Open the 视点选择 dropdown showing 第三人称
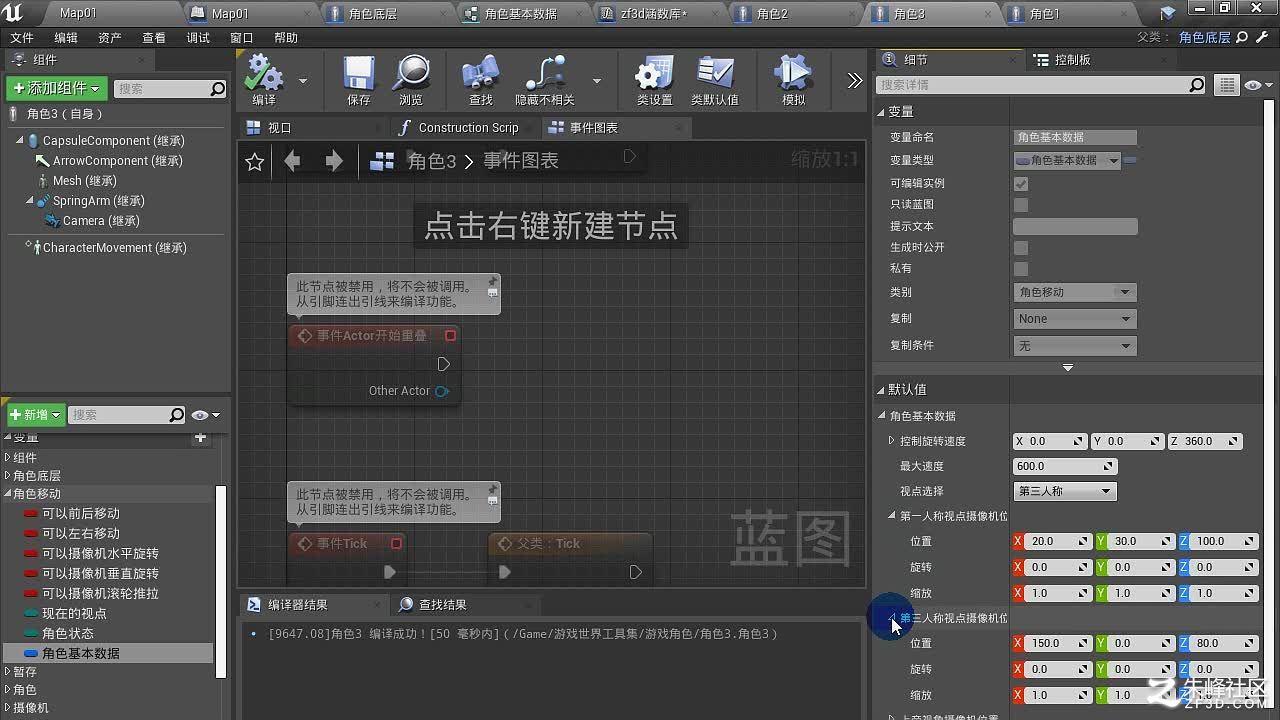The image size is (1280, 720). (x=1064, y=491)
